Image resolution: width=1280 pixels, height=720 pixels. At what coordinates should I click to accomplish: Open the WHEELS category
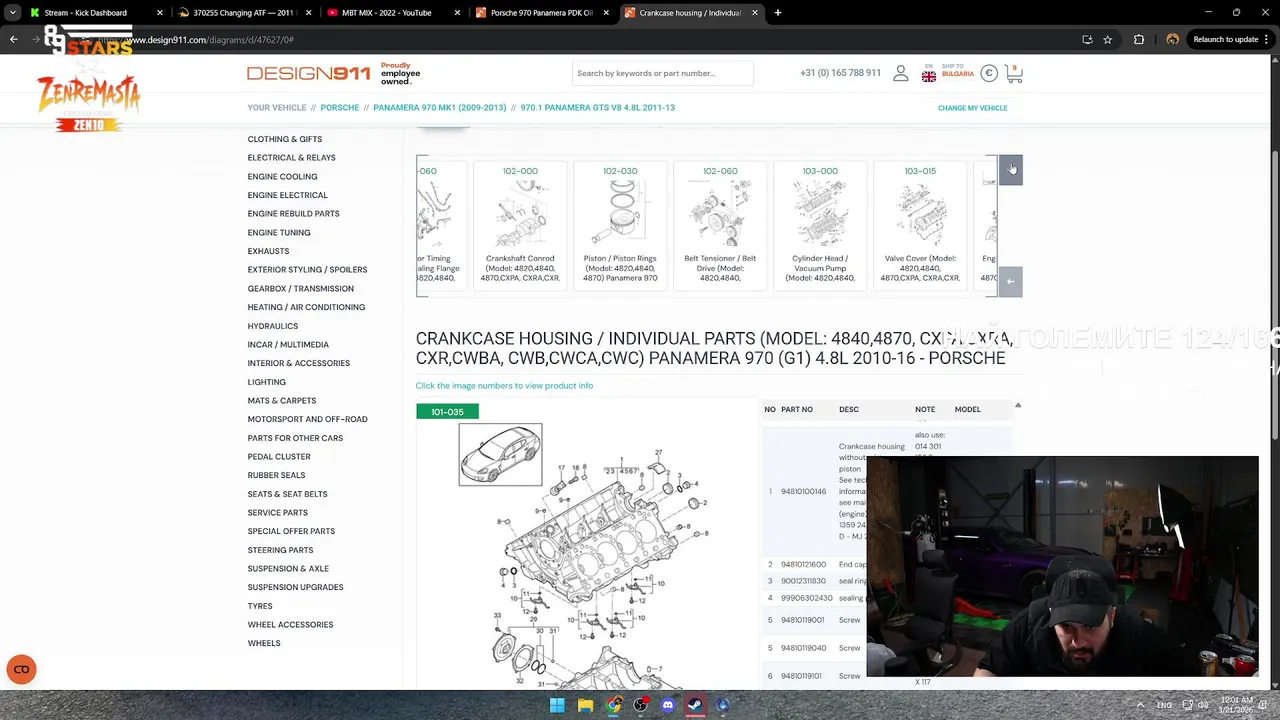264,643
